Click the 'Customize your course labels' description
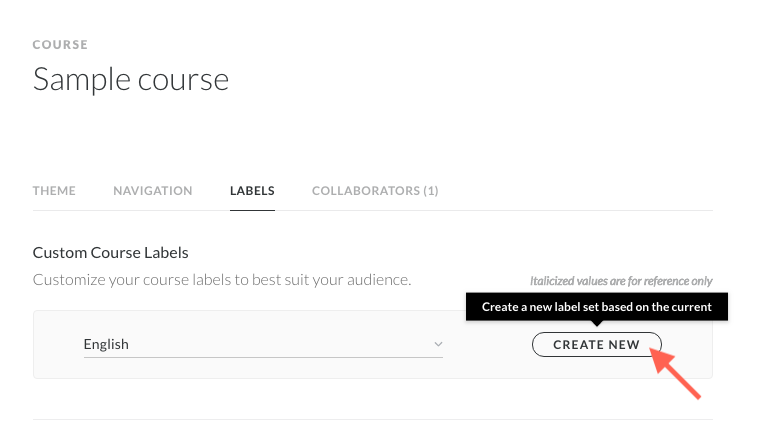 pyautogui.click(x=222, y=279)
